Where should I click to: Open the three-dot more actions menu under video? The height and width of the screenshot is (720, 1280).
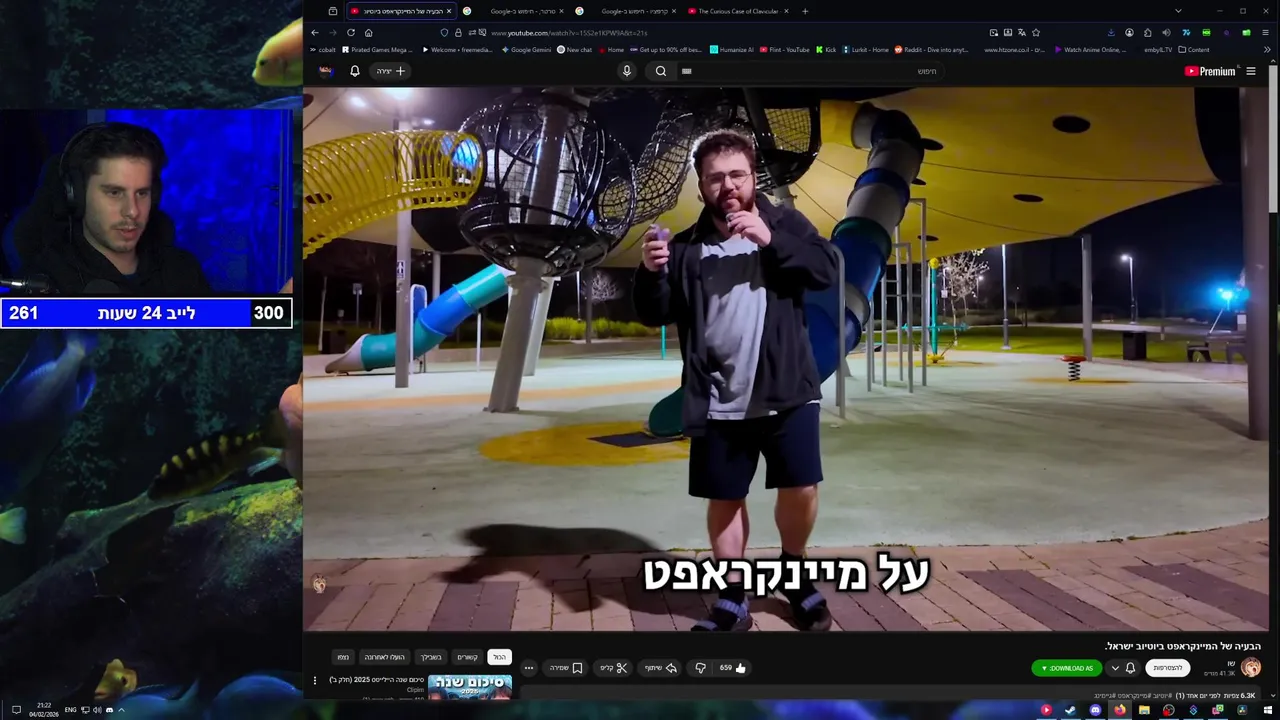(x=529, y=668)
